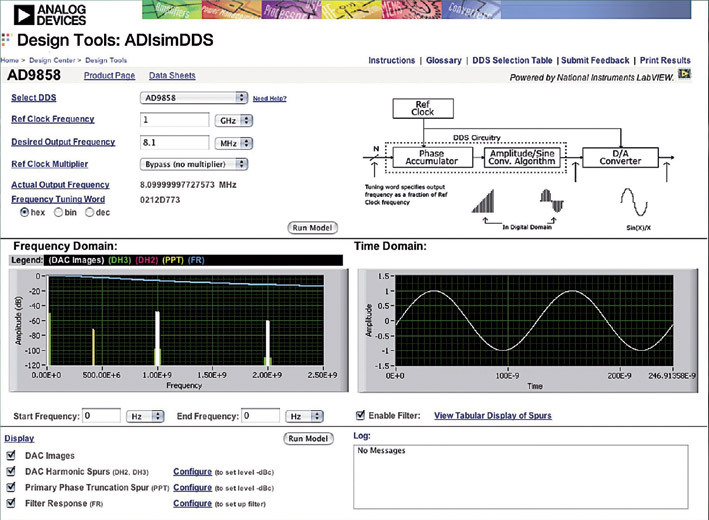Click the lower Run Model button beside Display
Screen dimensions: 709x520
(308, 439)
